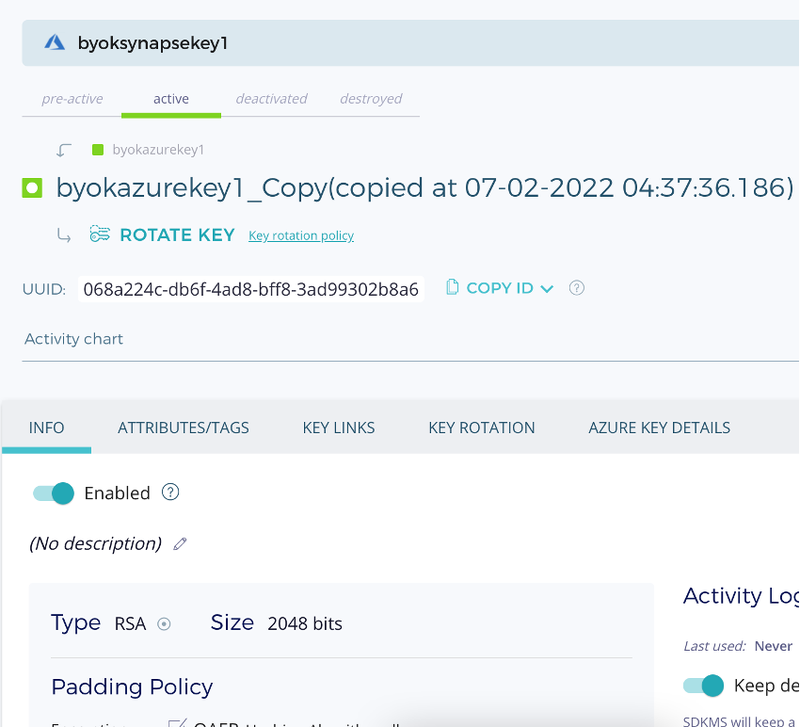Expand the COPY ID dropdown chevron
The image size is (800, 727).
(x=547, y=289)
